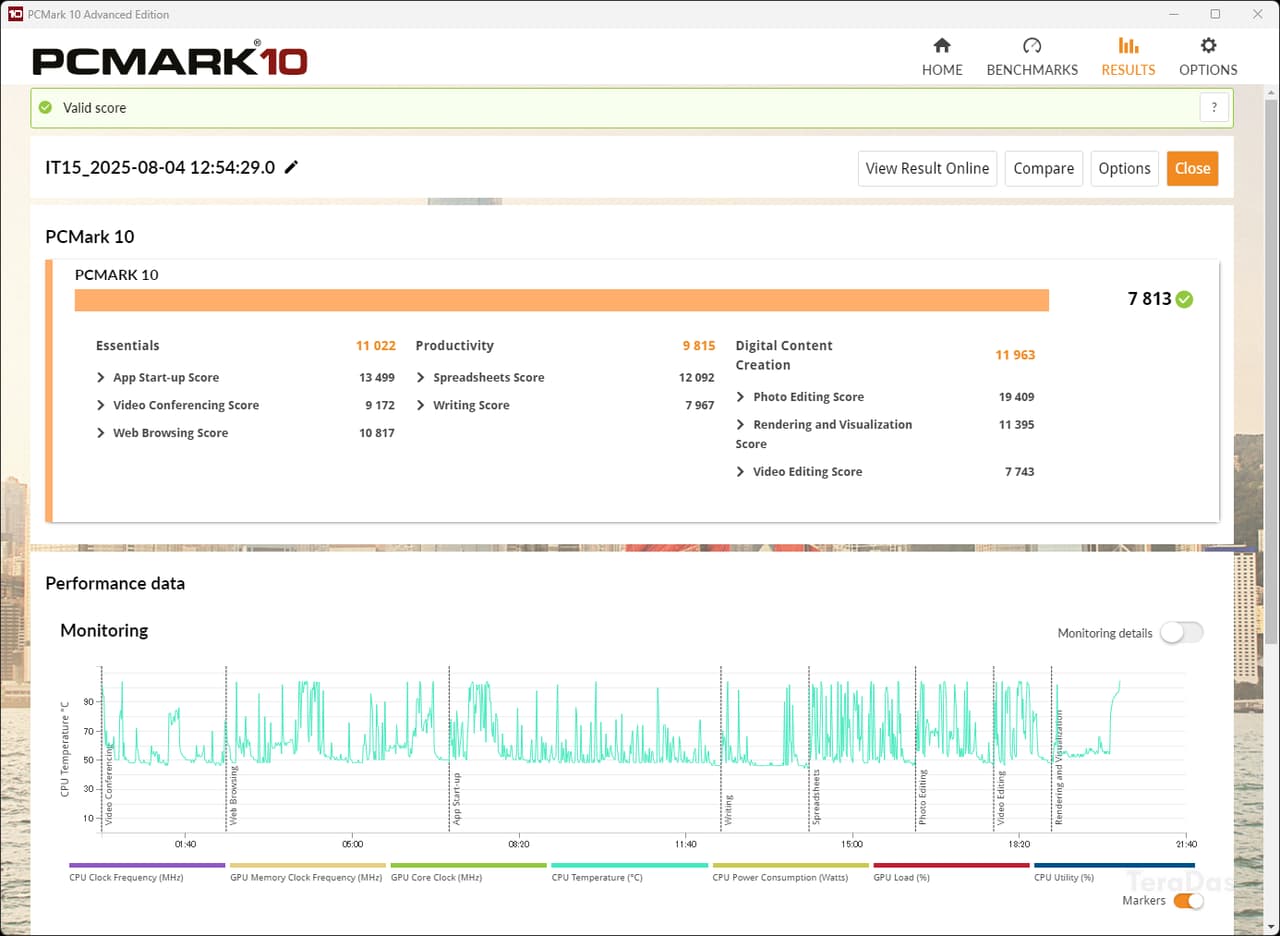Click the Productivity score 9 815
This screenshot has width=1280, height=936.
coord(699,345)
